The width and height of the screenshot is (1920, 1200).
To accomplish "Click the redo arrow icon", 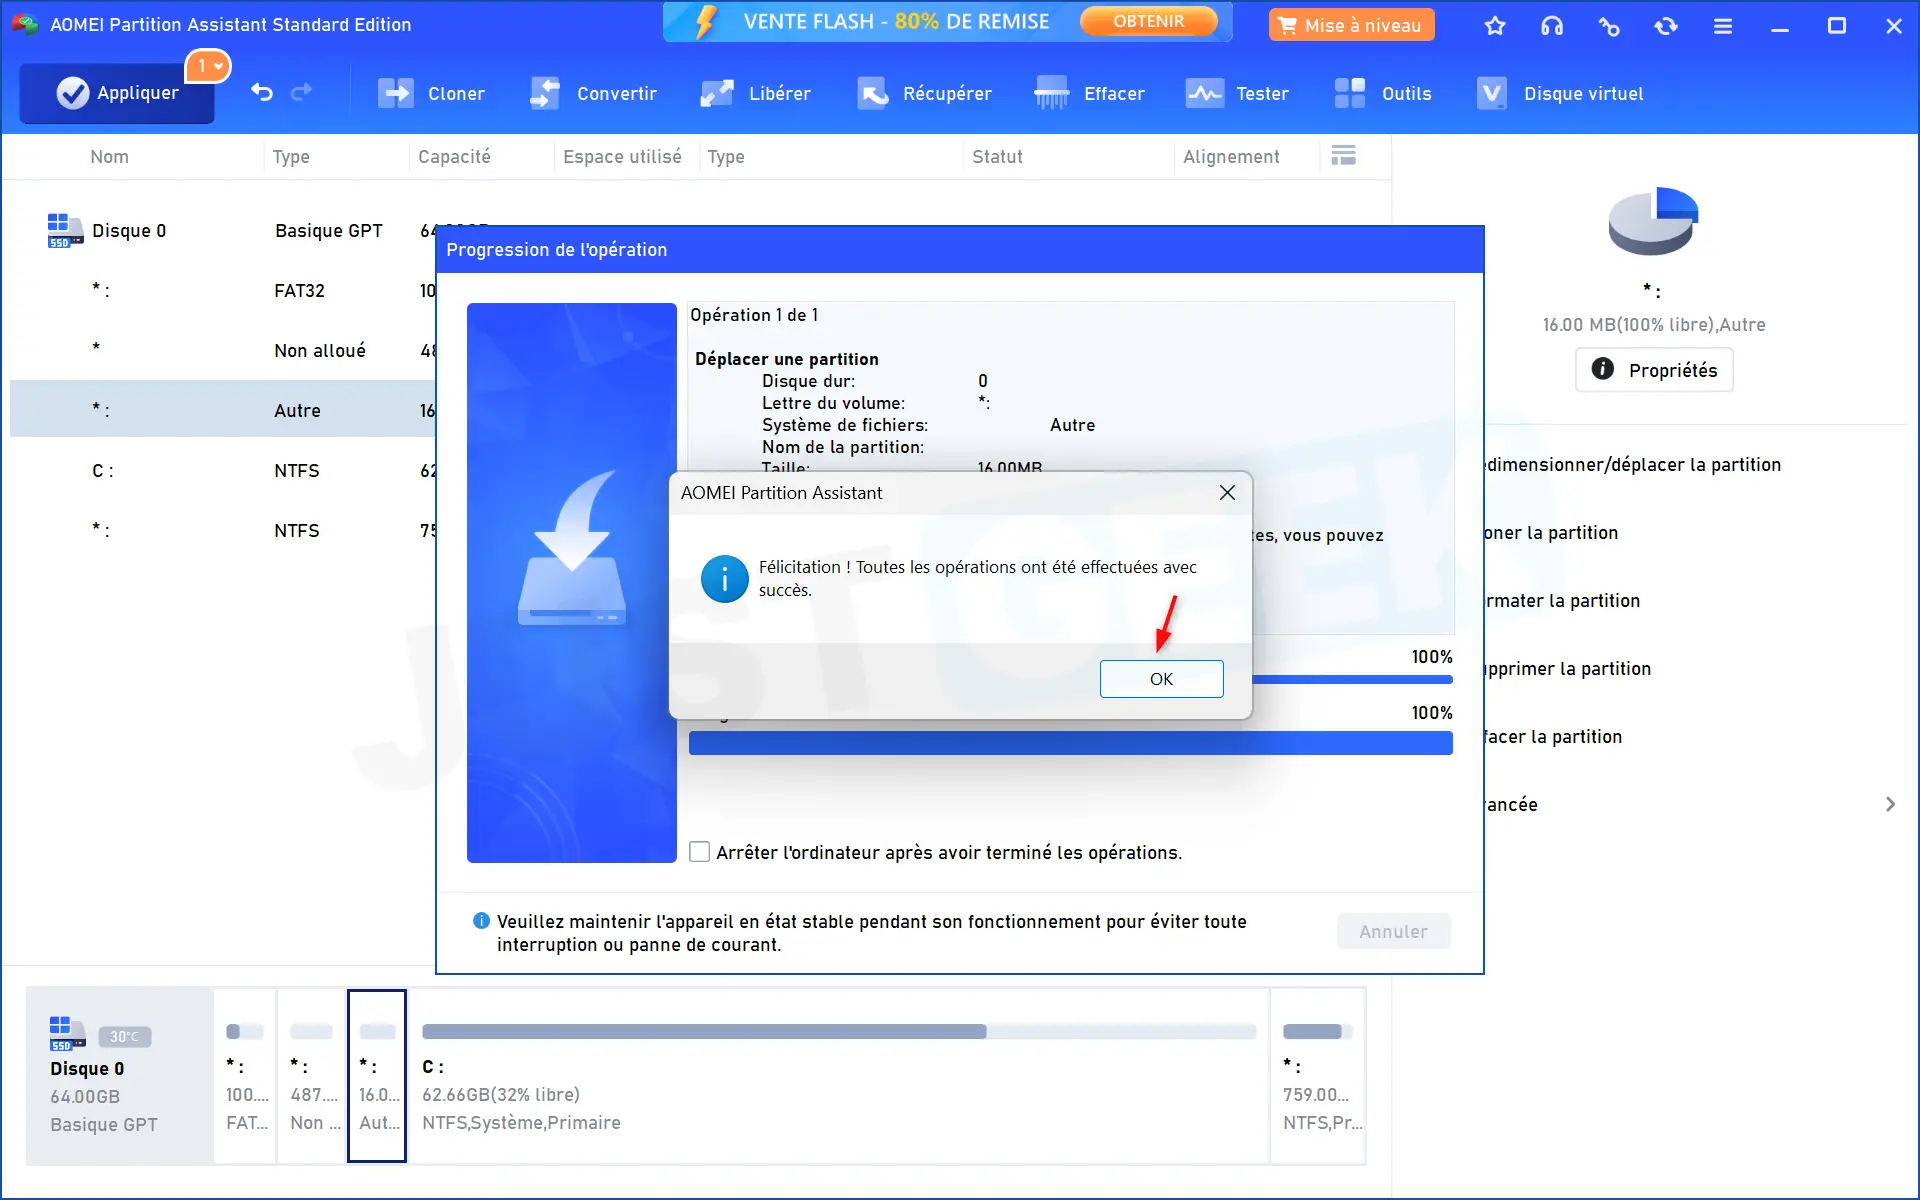I will pyautogui.click(x=301, y=93).
